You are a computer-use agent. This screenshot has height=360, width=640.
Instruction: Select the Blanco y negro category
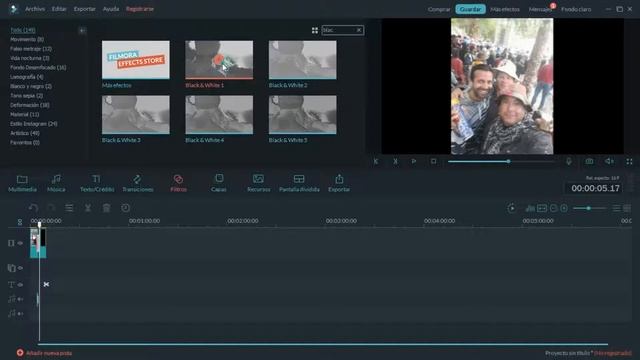coord(31,87)
